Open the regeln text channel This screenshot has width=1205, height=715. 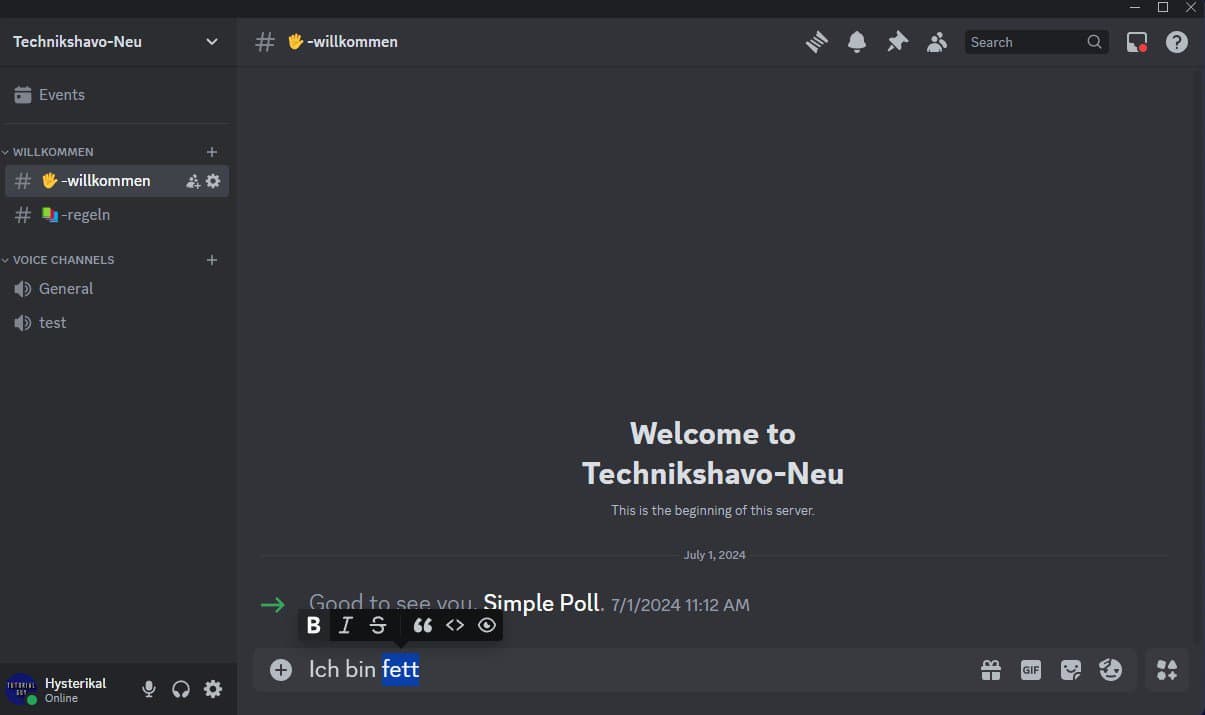click(117, 215)
